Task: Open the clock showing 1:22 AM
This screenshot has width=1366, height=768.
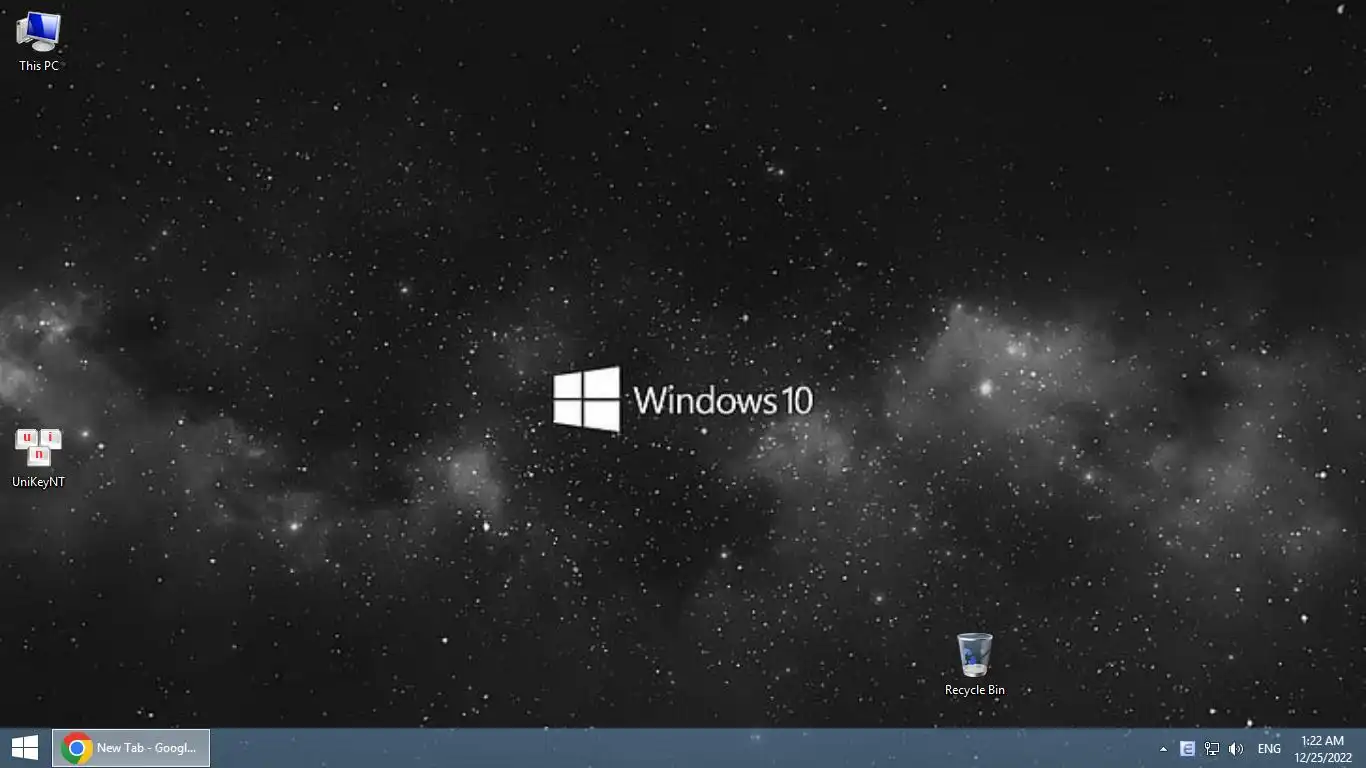Action: click(1322, 749)
